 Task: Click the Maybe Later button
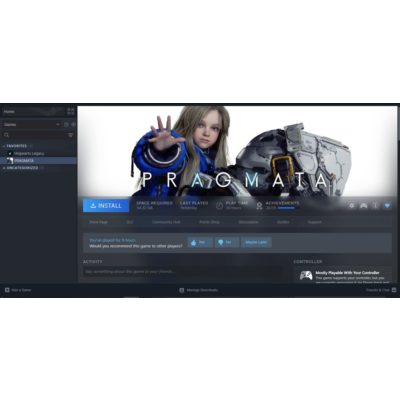click(x=256, y=242)
